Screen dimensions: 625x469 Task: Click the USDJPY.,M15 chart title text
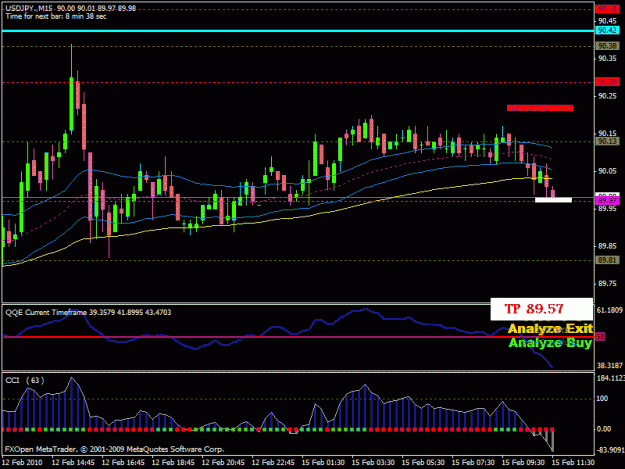click(x=71, y=8)
